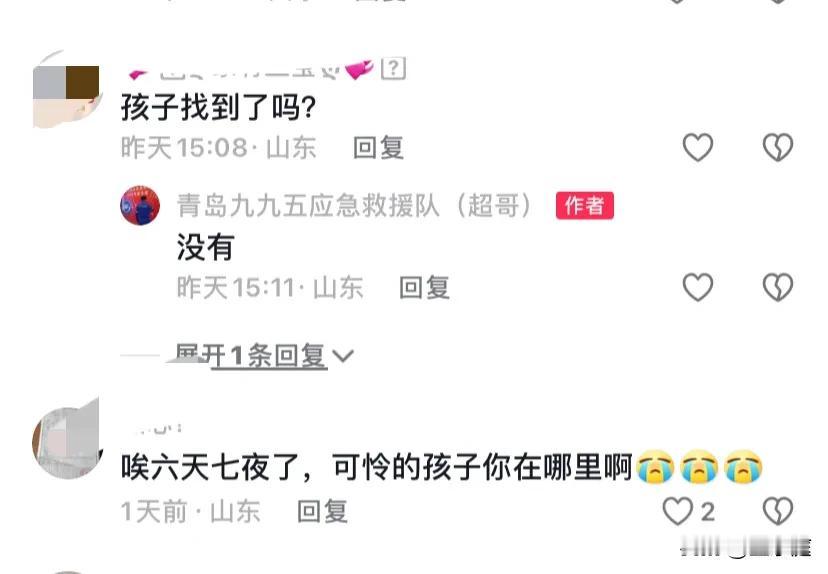Open the author 青岛九九五应急救援队 avatar
The width and height of the screenshot is (828, 574).
pos(140,205)
